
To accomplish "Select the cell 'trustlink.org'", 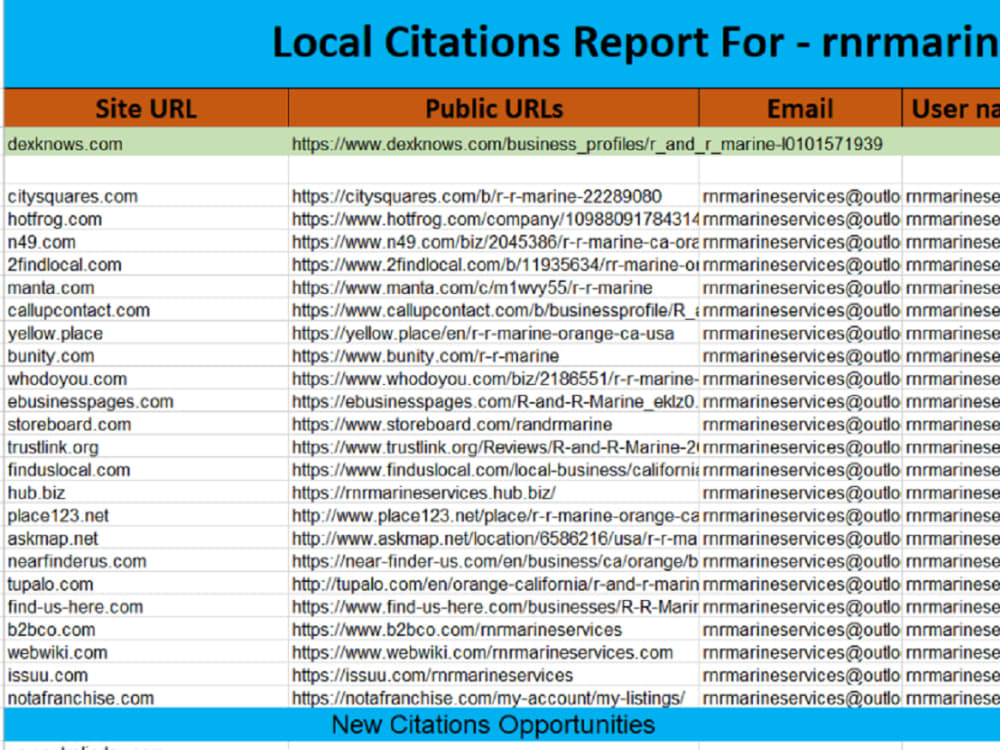I will click(146, 447).
